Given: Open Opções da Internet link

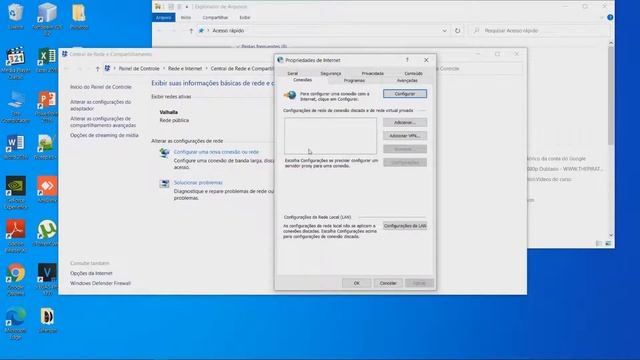Looking at the screenshot, I should [91, 273].
